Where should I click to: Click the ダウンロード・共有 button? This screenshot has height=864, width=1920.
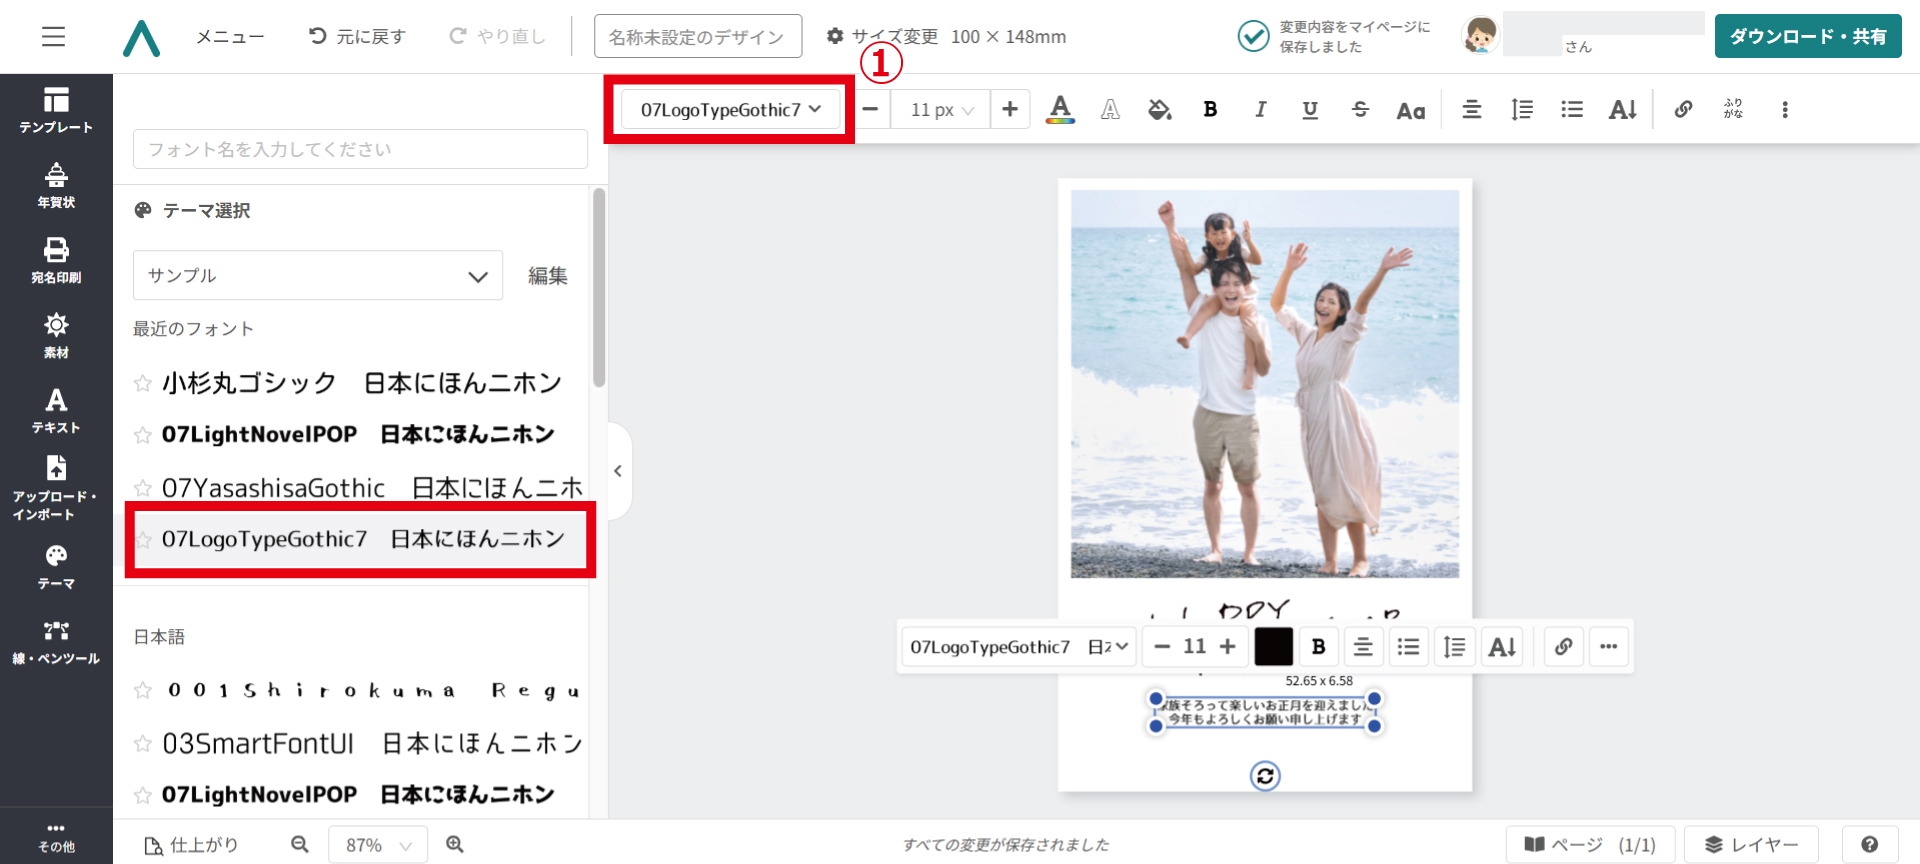click(x=1807, y=37)
